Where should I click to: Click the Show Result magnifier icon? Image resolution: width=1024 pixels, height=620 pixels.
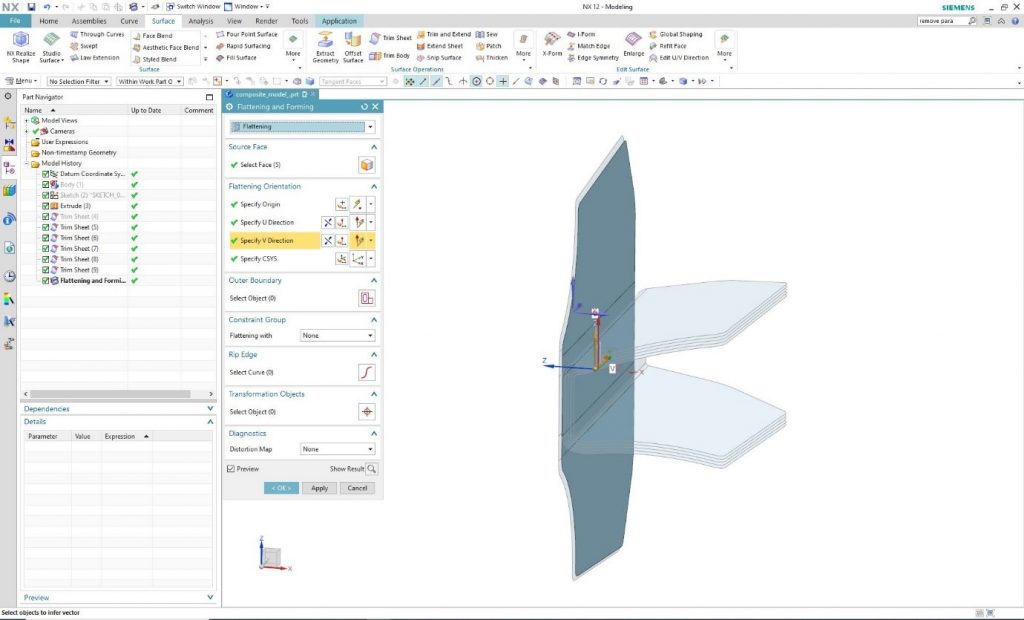372,468
